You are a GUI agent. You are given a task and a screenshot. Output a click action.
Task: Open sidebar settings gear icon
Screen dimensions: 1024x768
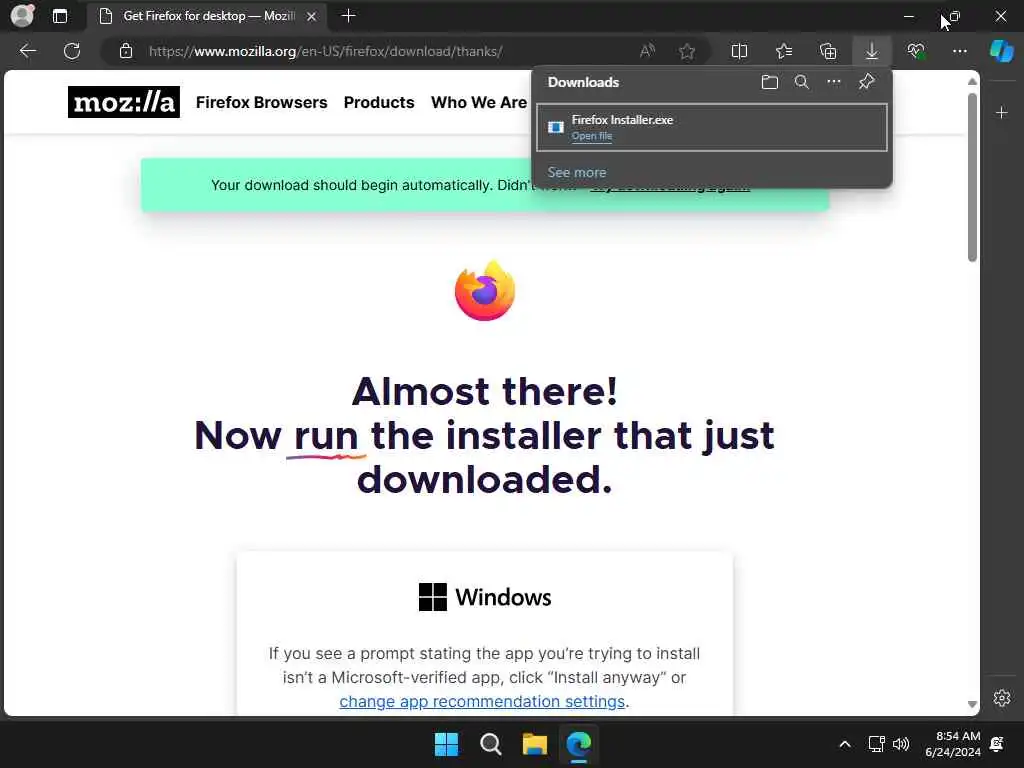pos(1002,698)
